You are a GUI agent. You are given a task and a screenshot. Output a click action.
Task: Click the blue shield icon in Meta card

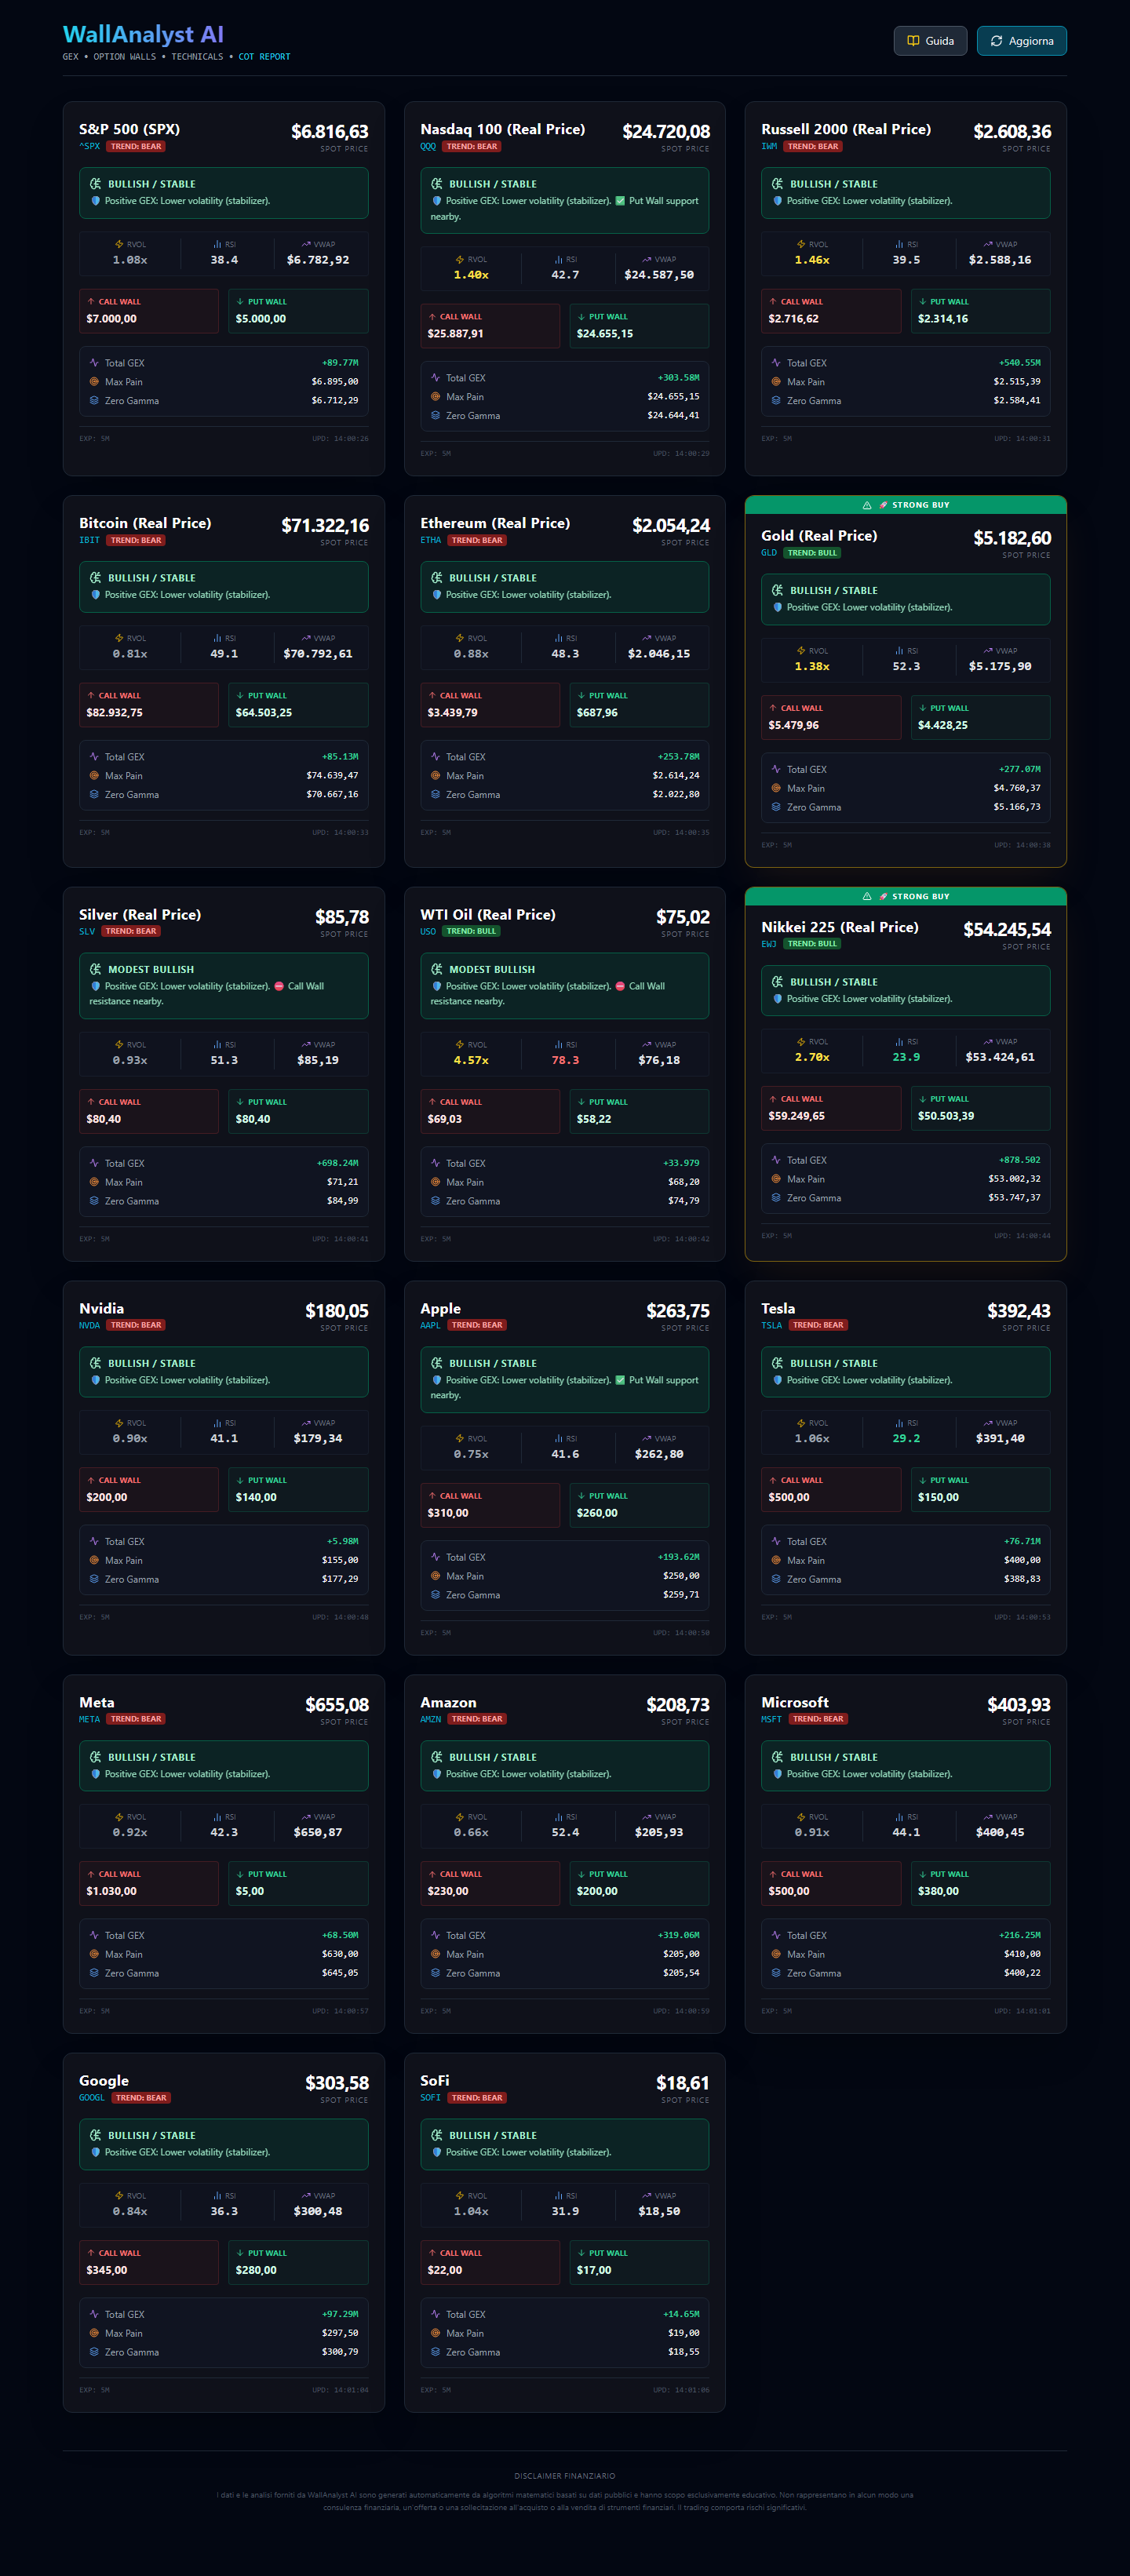click(96, 1774)
